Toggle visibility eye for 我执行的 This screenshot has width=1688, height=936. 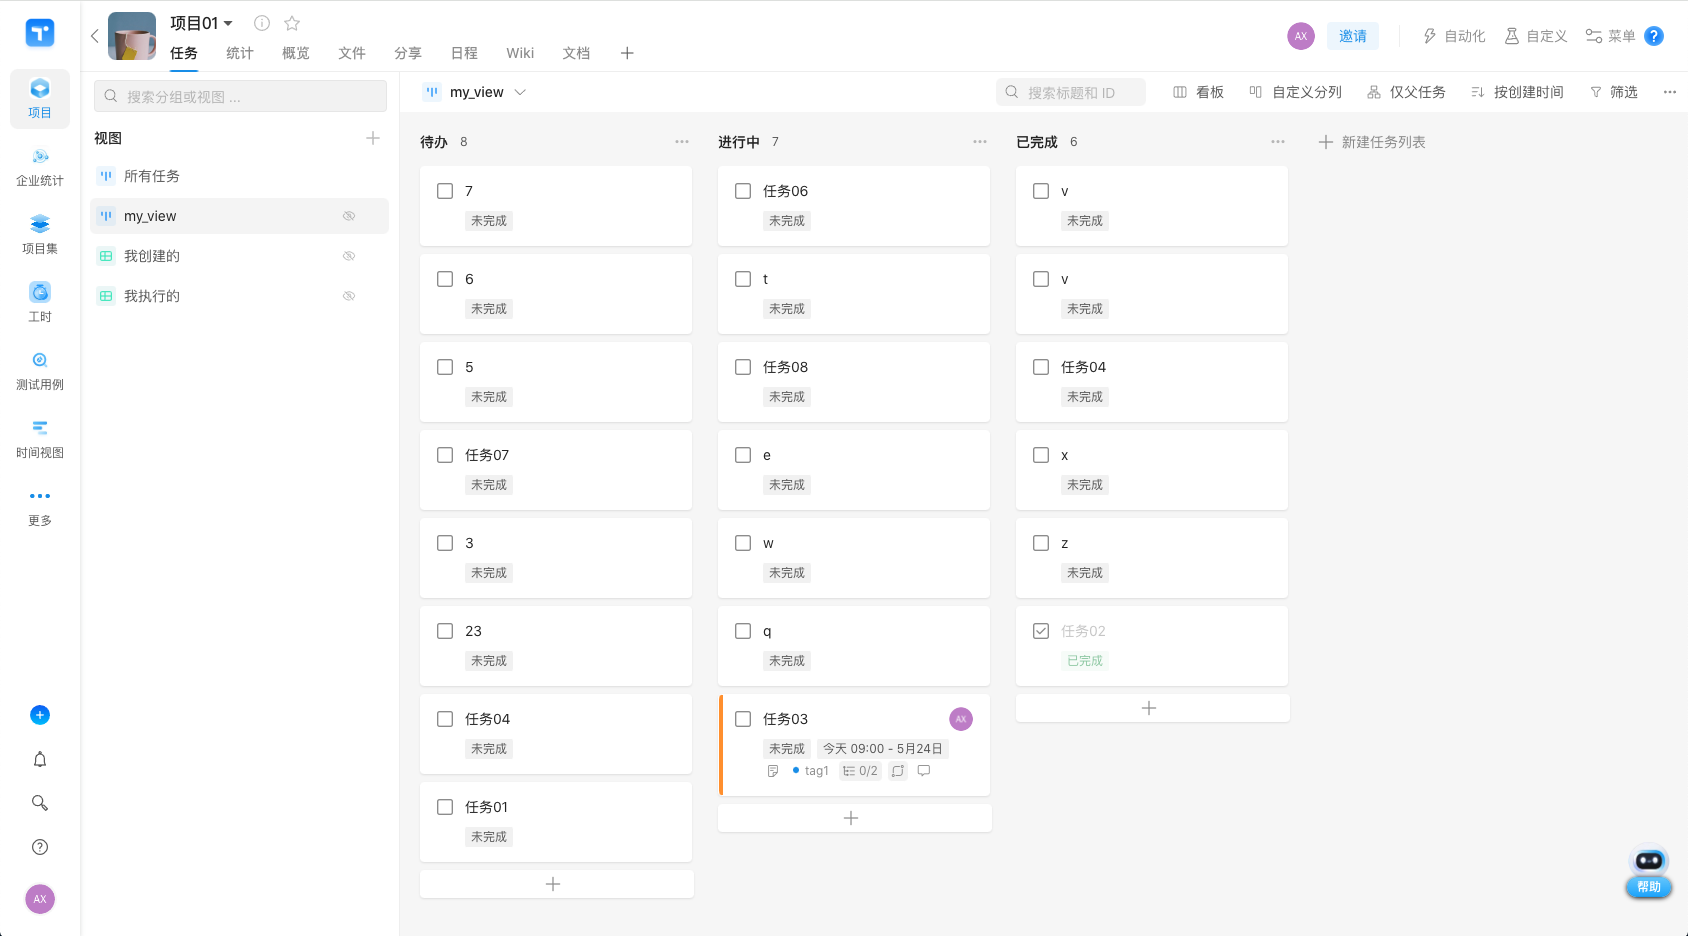(349, 296)
